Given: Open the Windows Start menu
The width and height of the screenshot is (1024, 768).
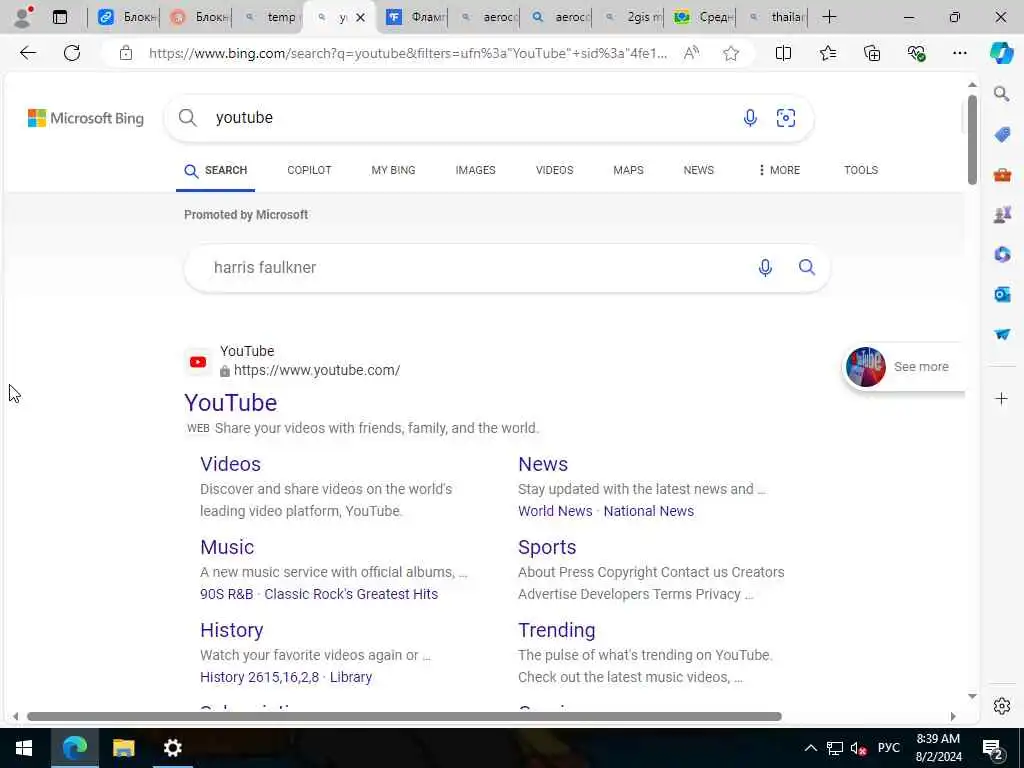Looking at the screenshot, I should tap(24, 748).
